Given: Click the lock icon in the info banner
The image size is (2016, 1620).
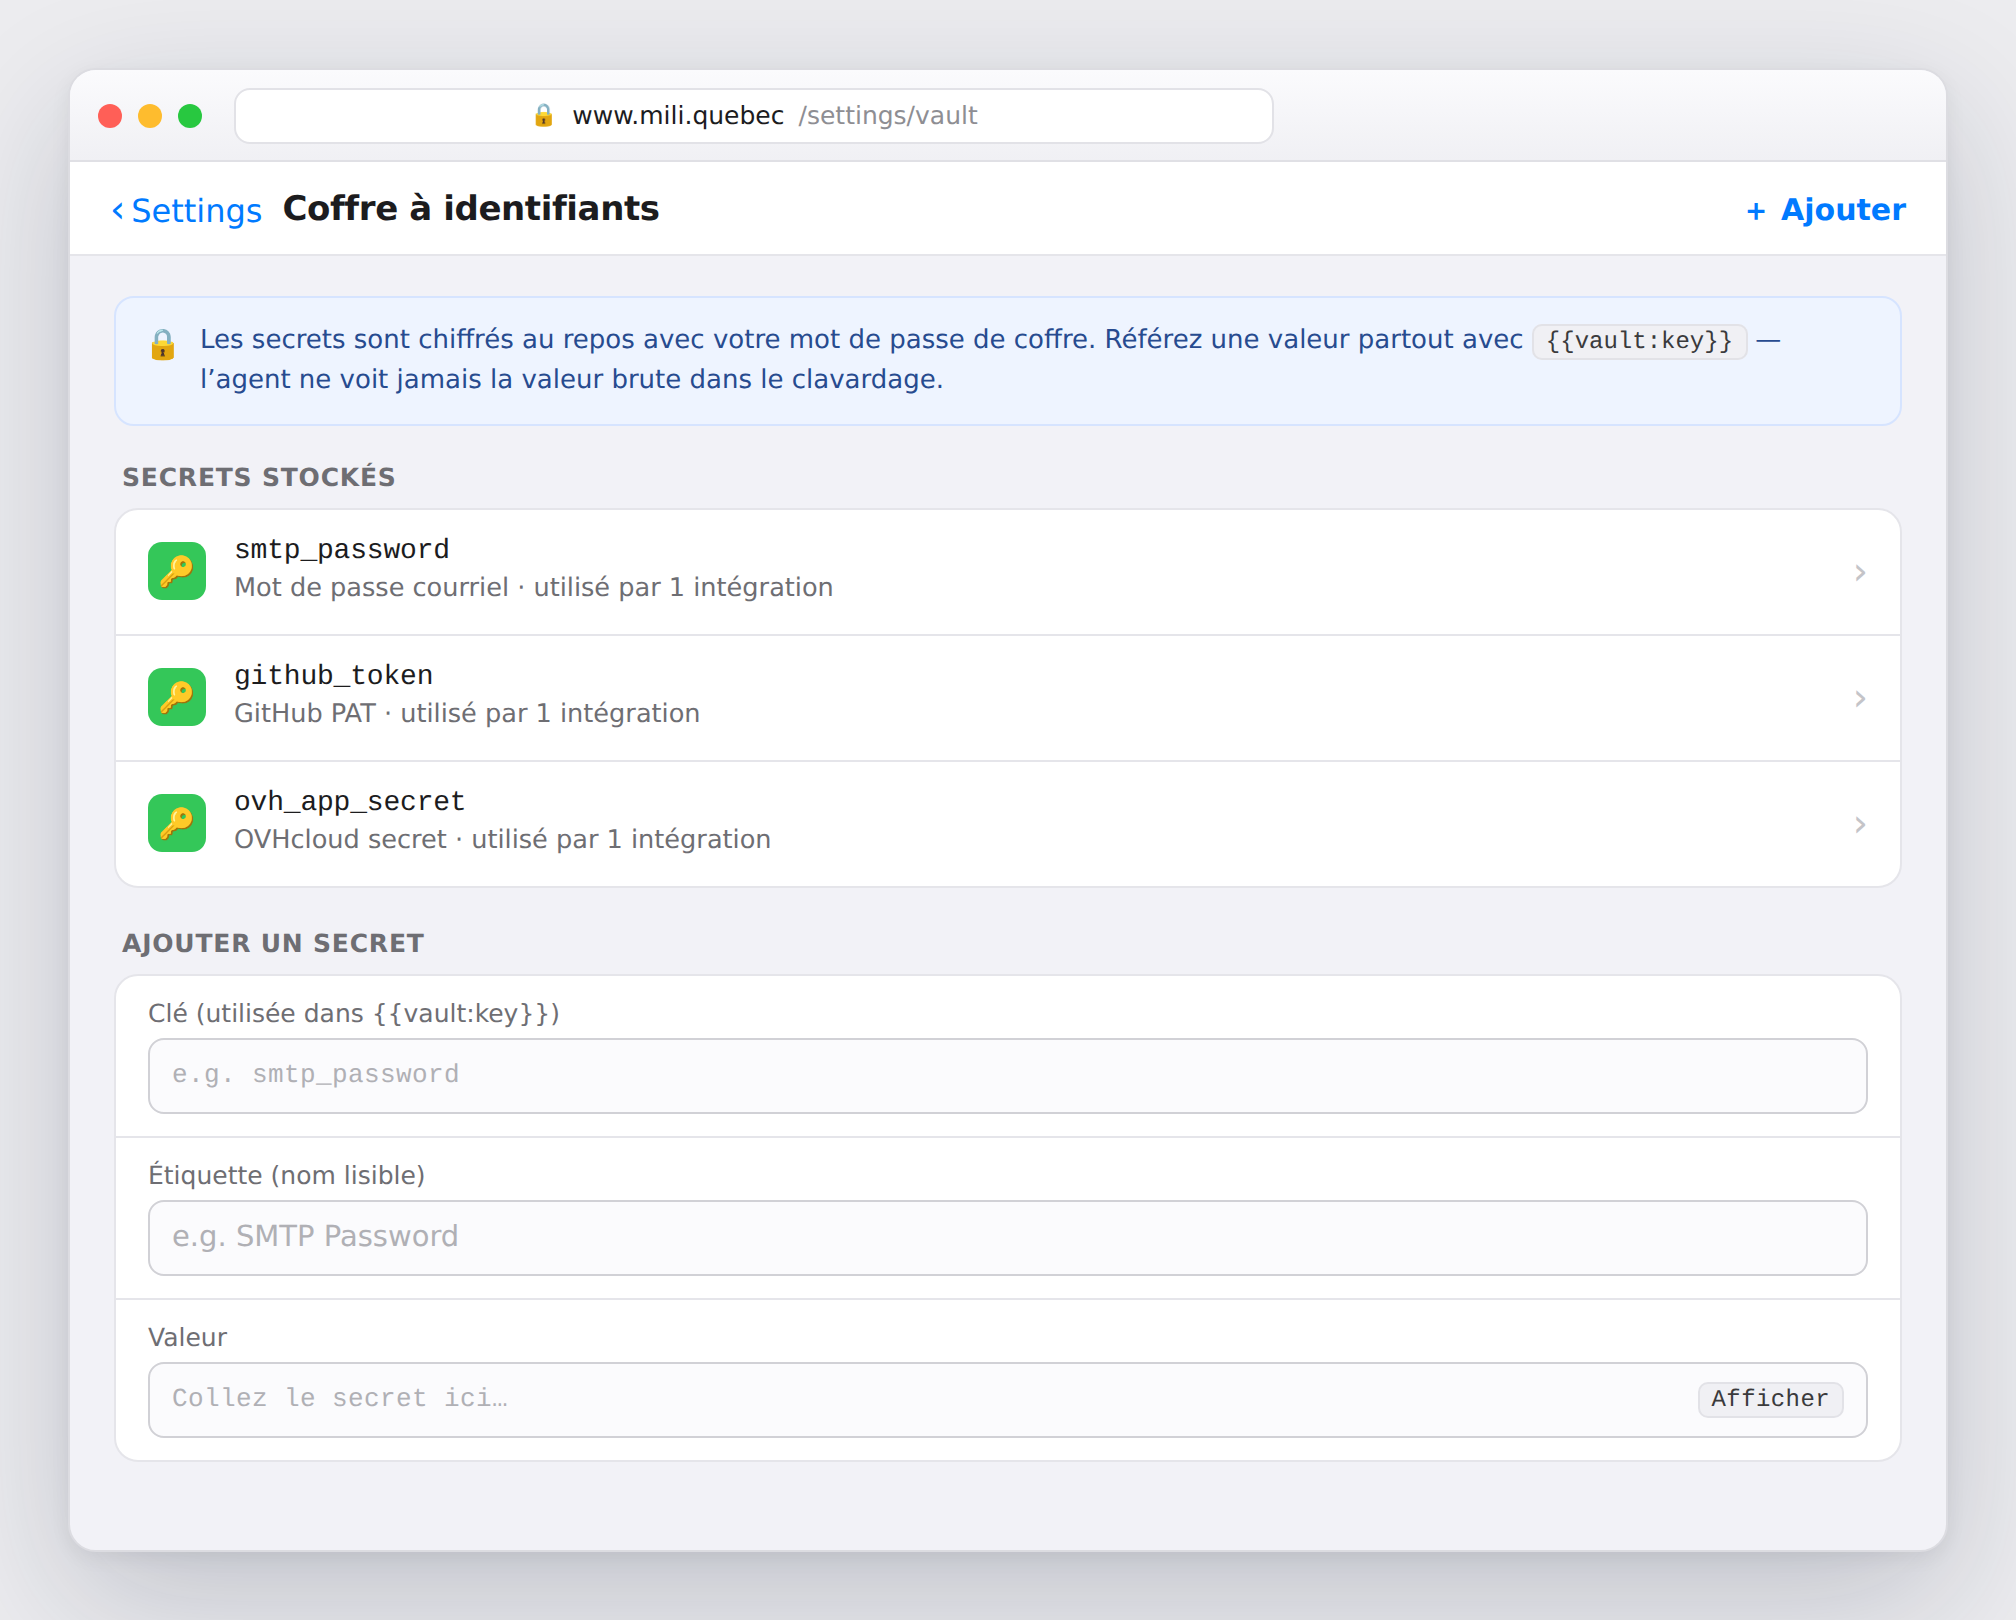Looking at the screenshot, I should click(162, 345).
